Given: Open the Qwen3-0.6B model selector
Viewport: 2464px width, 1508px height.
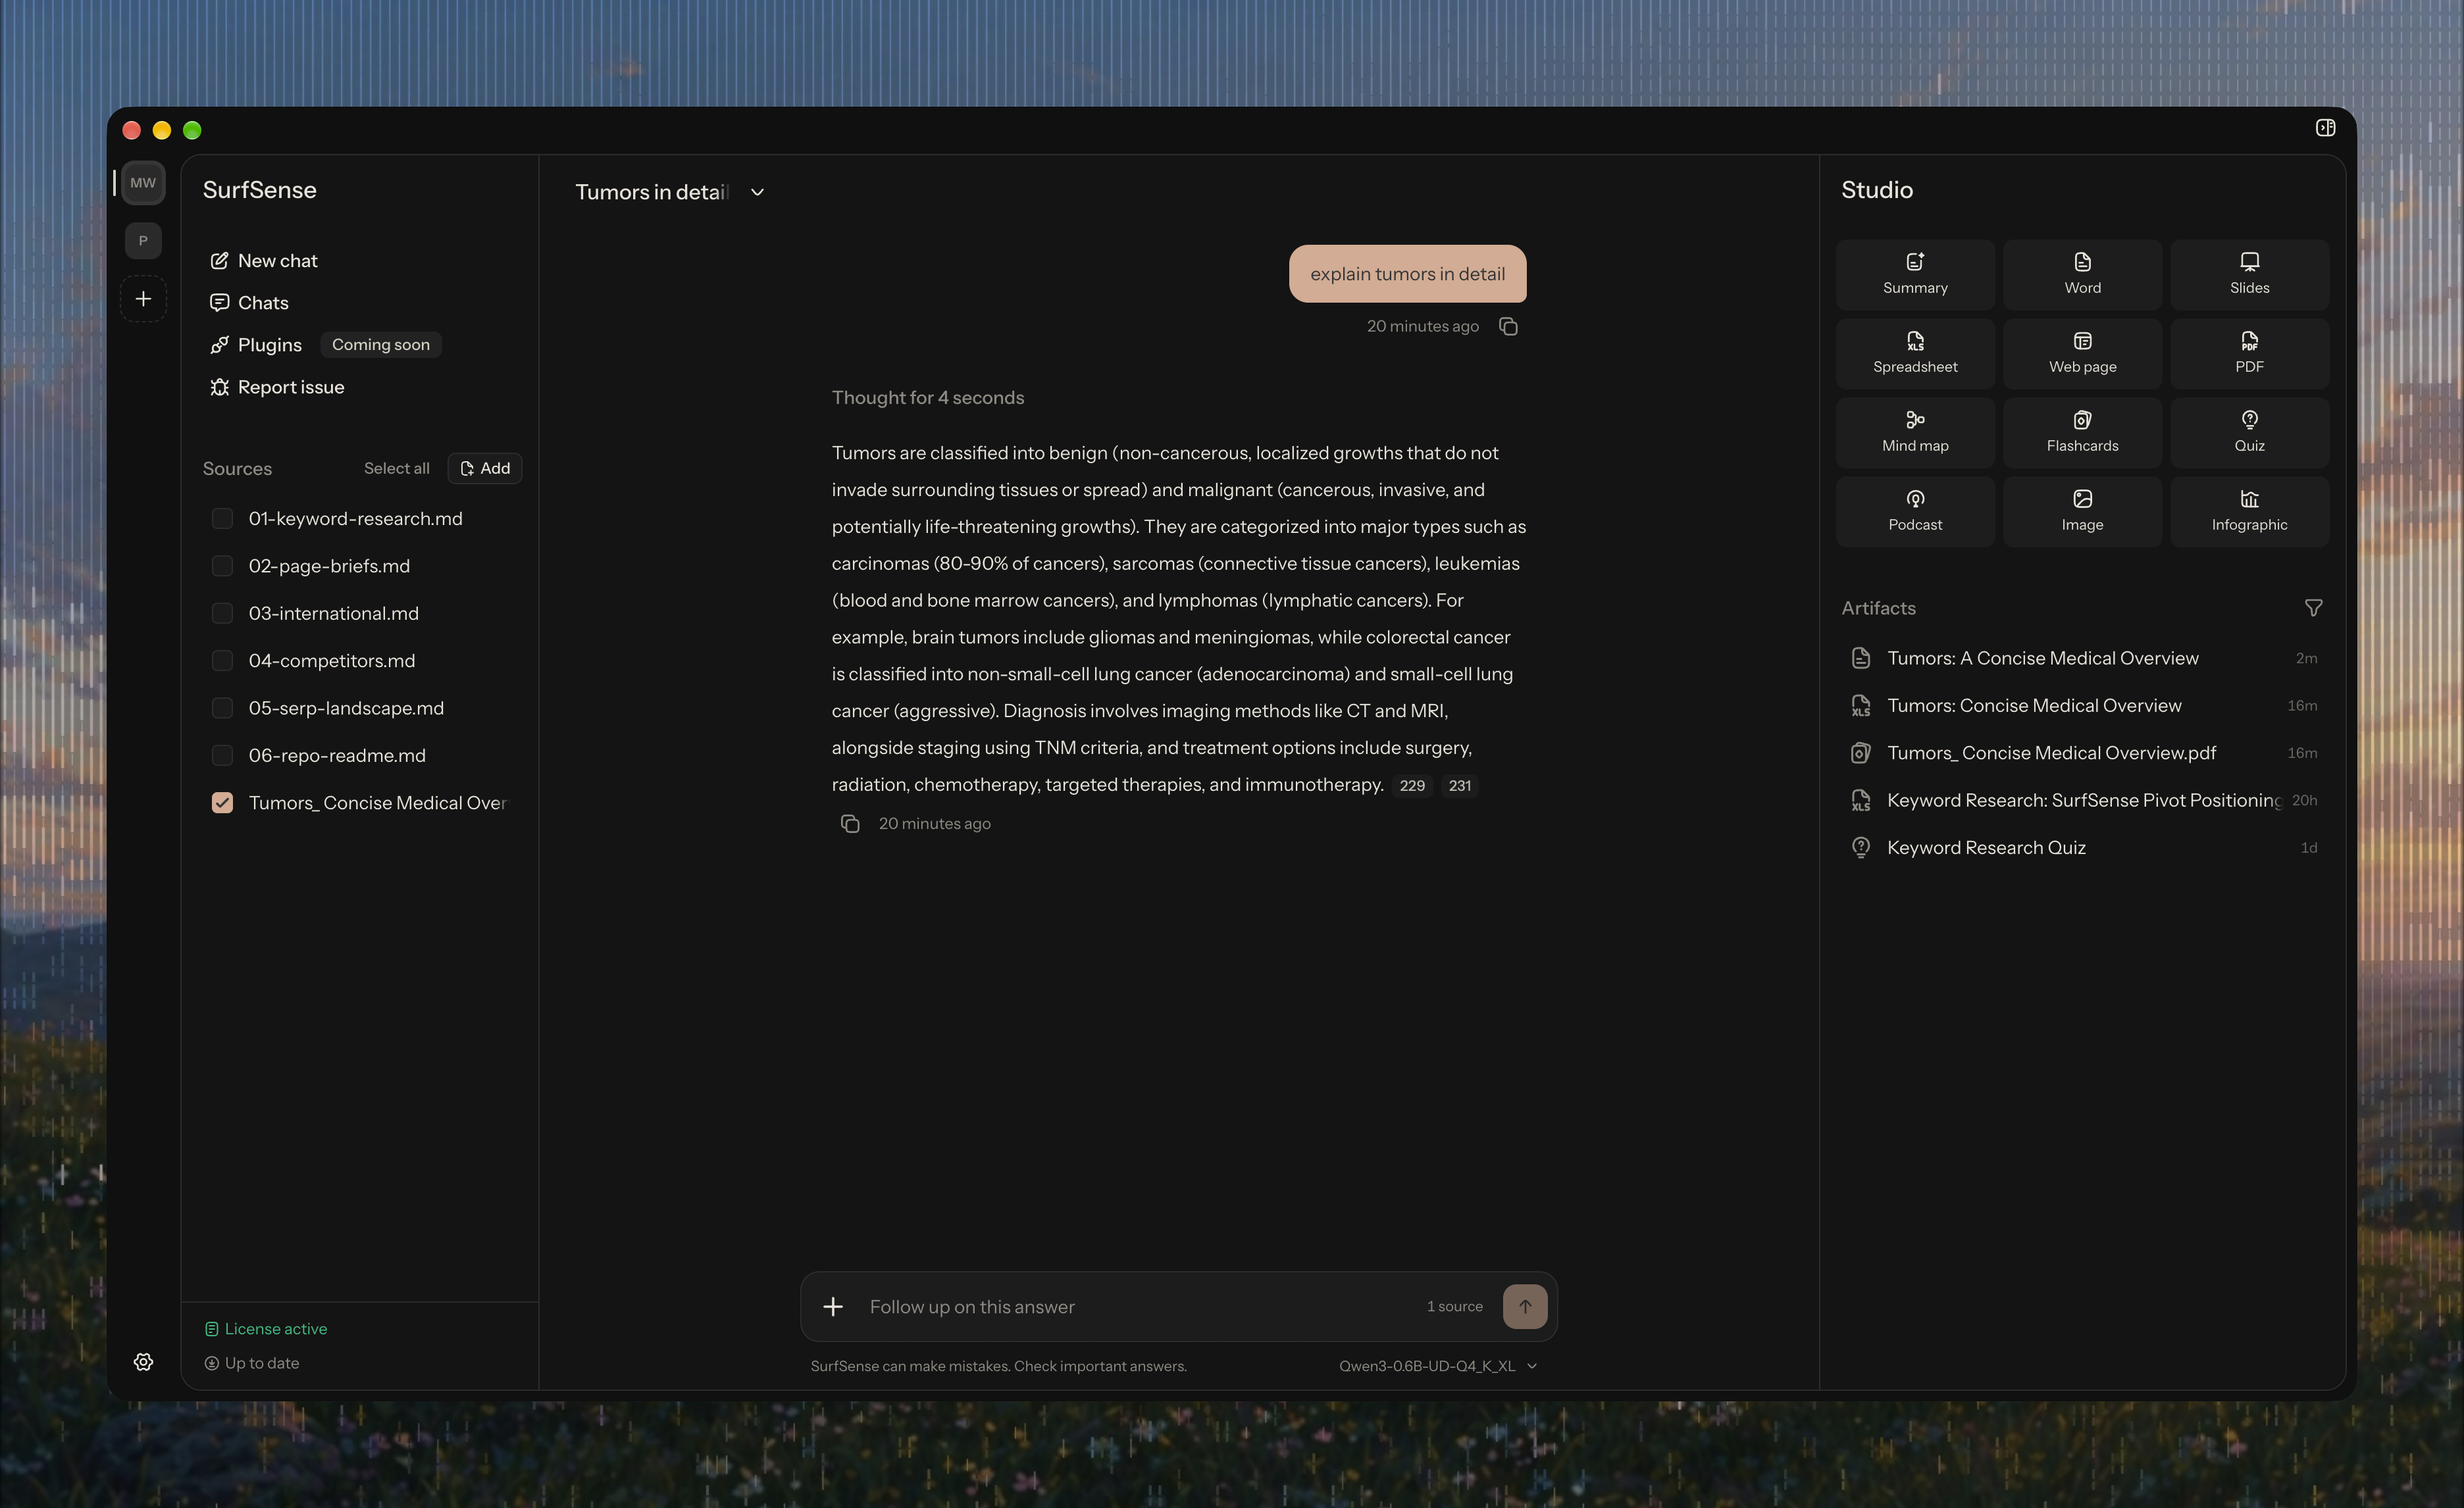Looking at the screenshot, I should coord(1437,1366).
